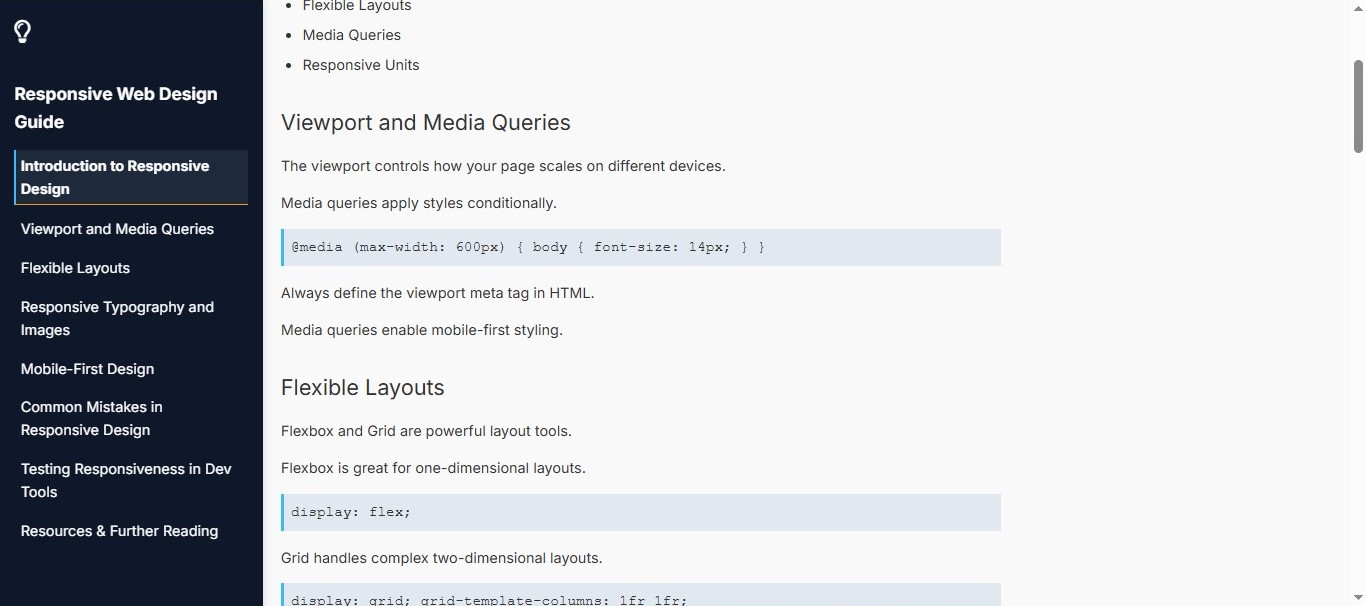
Task: Select Flexible Layouts in the sidebar
Action: [x=75, y=268]
